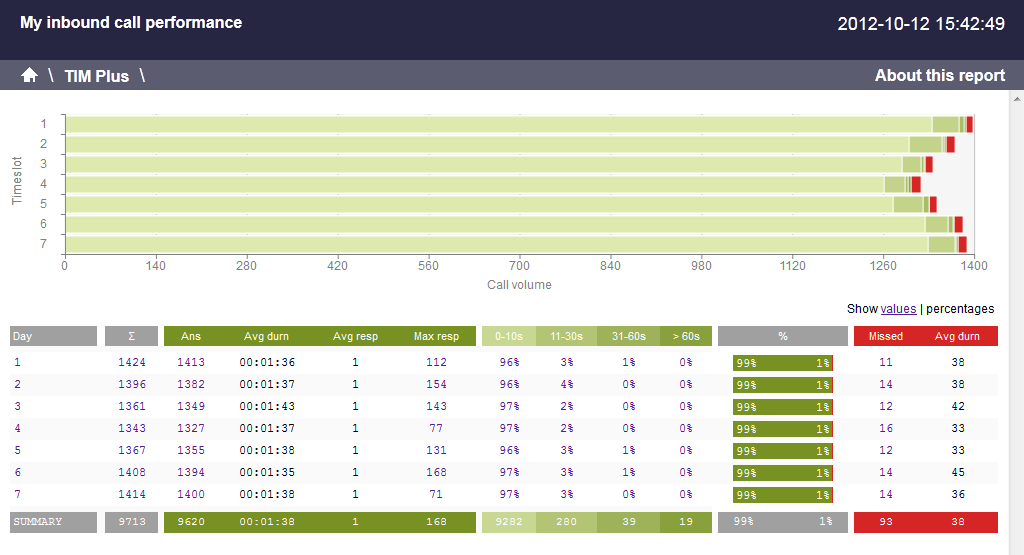The width and height of the screenshot is (1024, 555).
Task: Click the Max resp column header
Action: (x=436, y=336)
